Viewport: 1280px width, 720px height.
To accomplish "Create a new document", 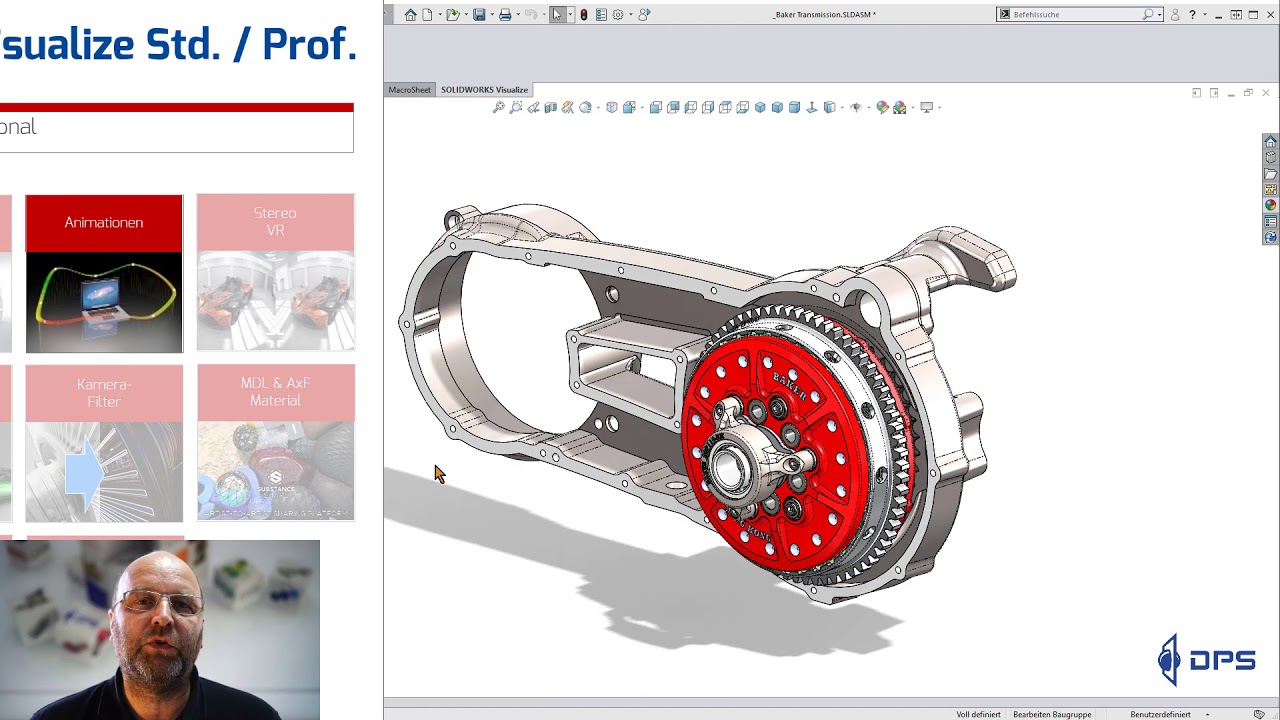I will click(x=427, y=15).
